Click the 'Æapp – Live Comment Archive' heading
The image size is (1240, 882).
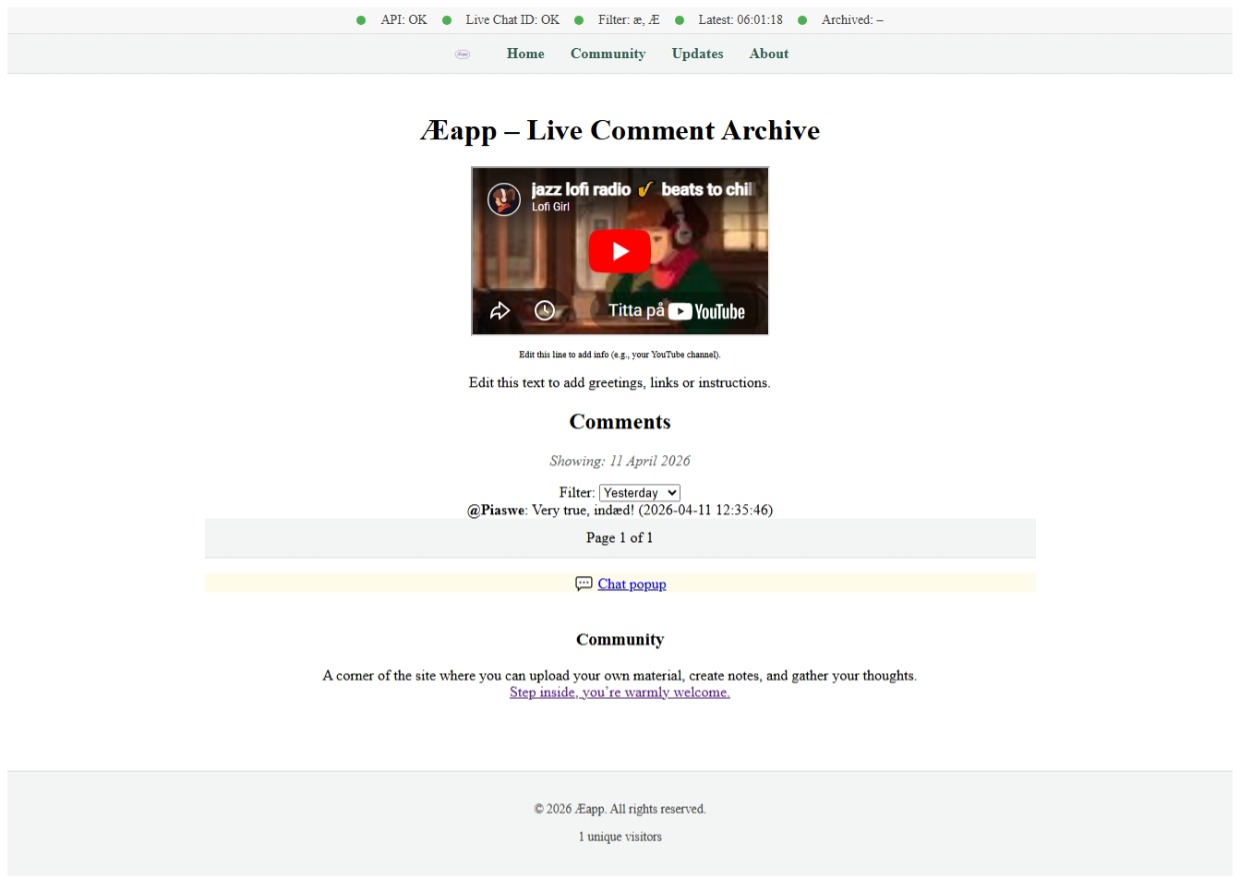[x=620, y=131]
